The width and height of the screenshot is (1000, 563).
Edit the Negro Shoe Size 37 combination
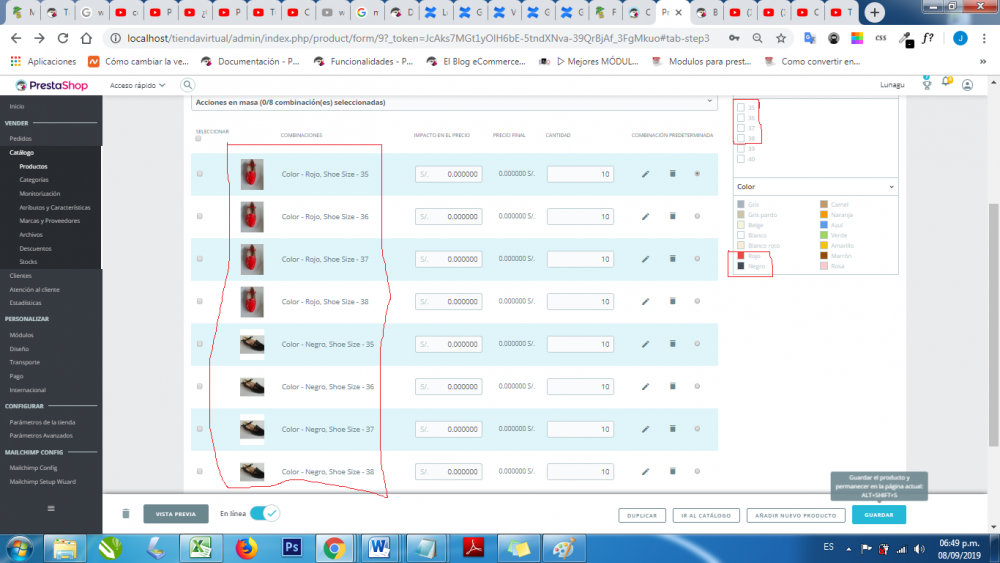645,429
